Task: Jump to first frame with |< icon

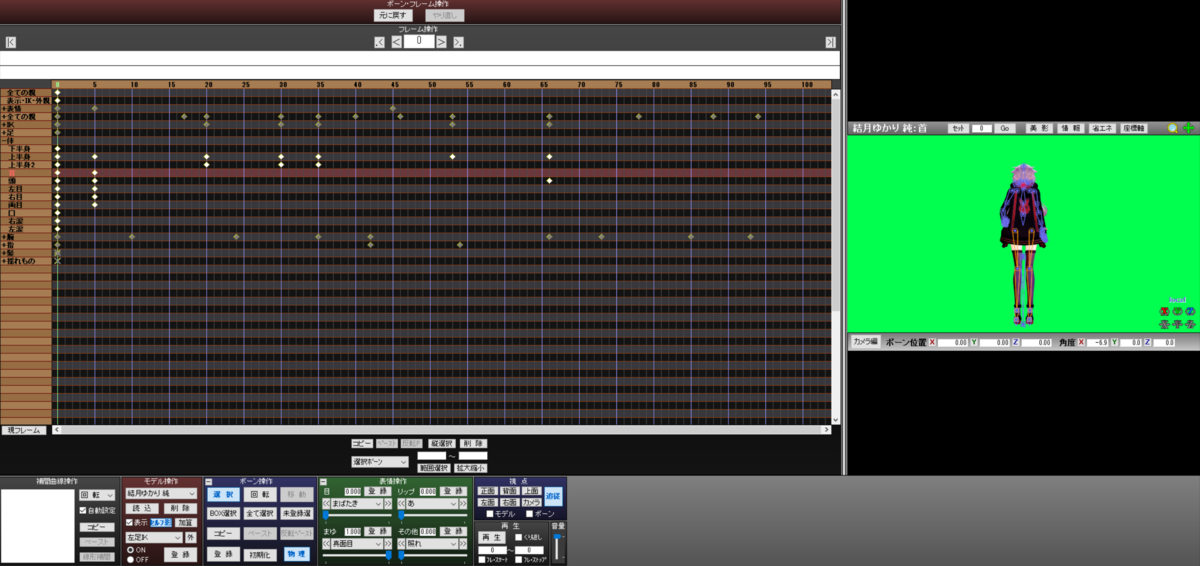Action: 10,42
